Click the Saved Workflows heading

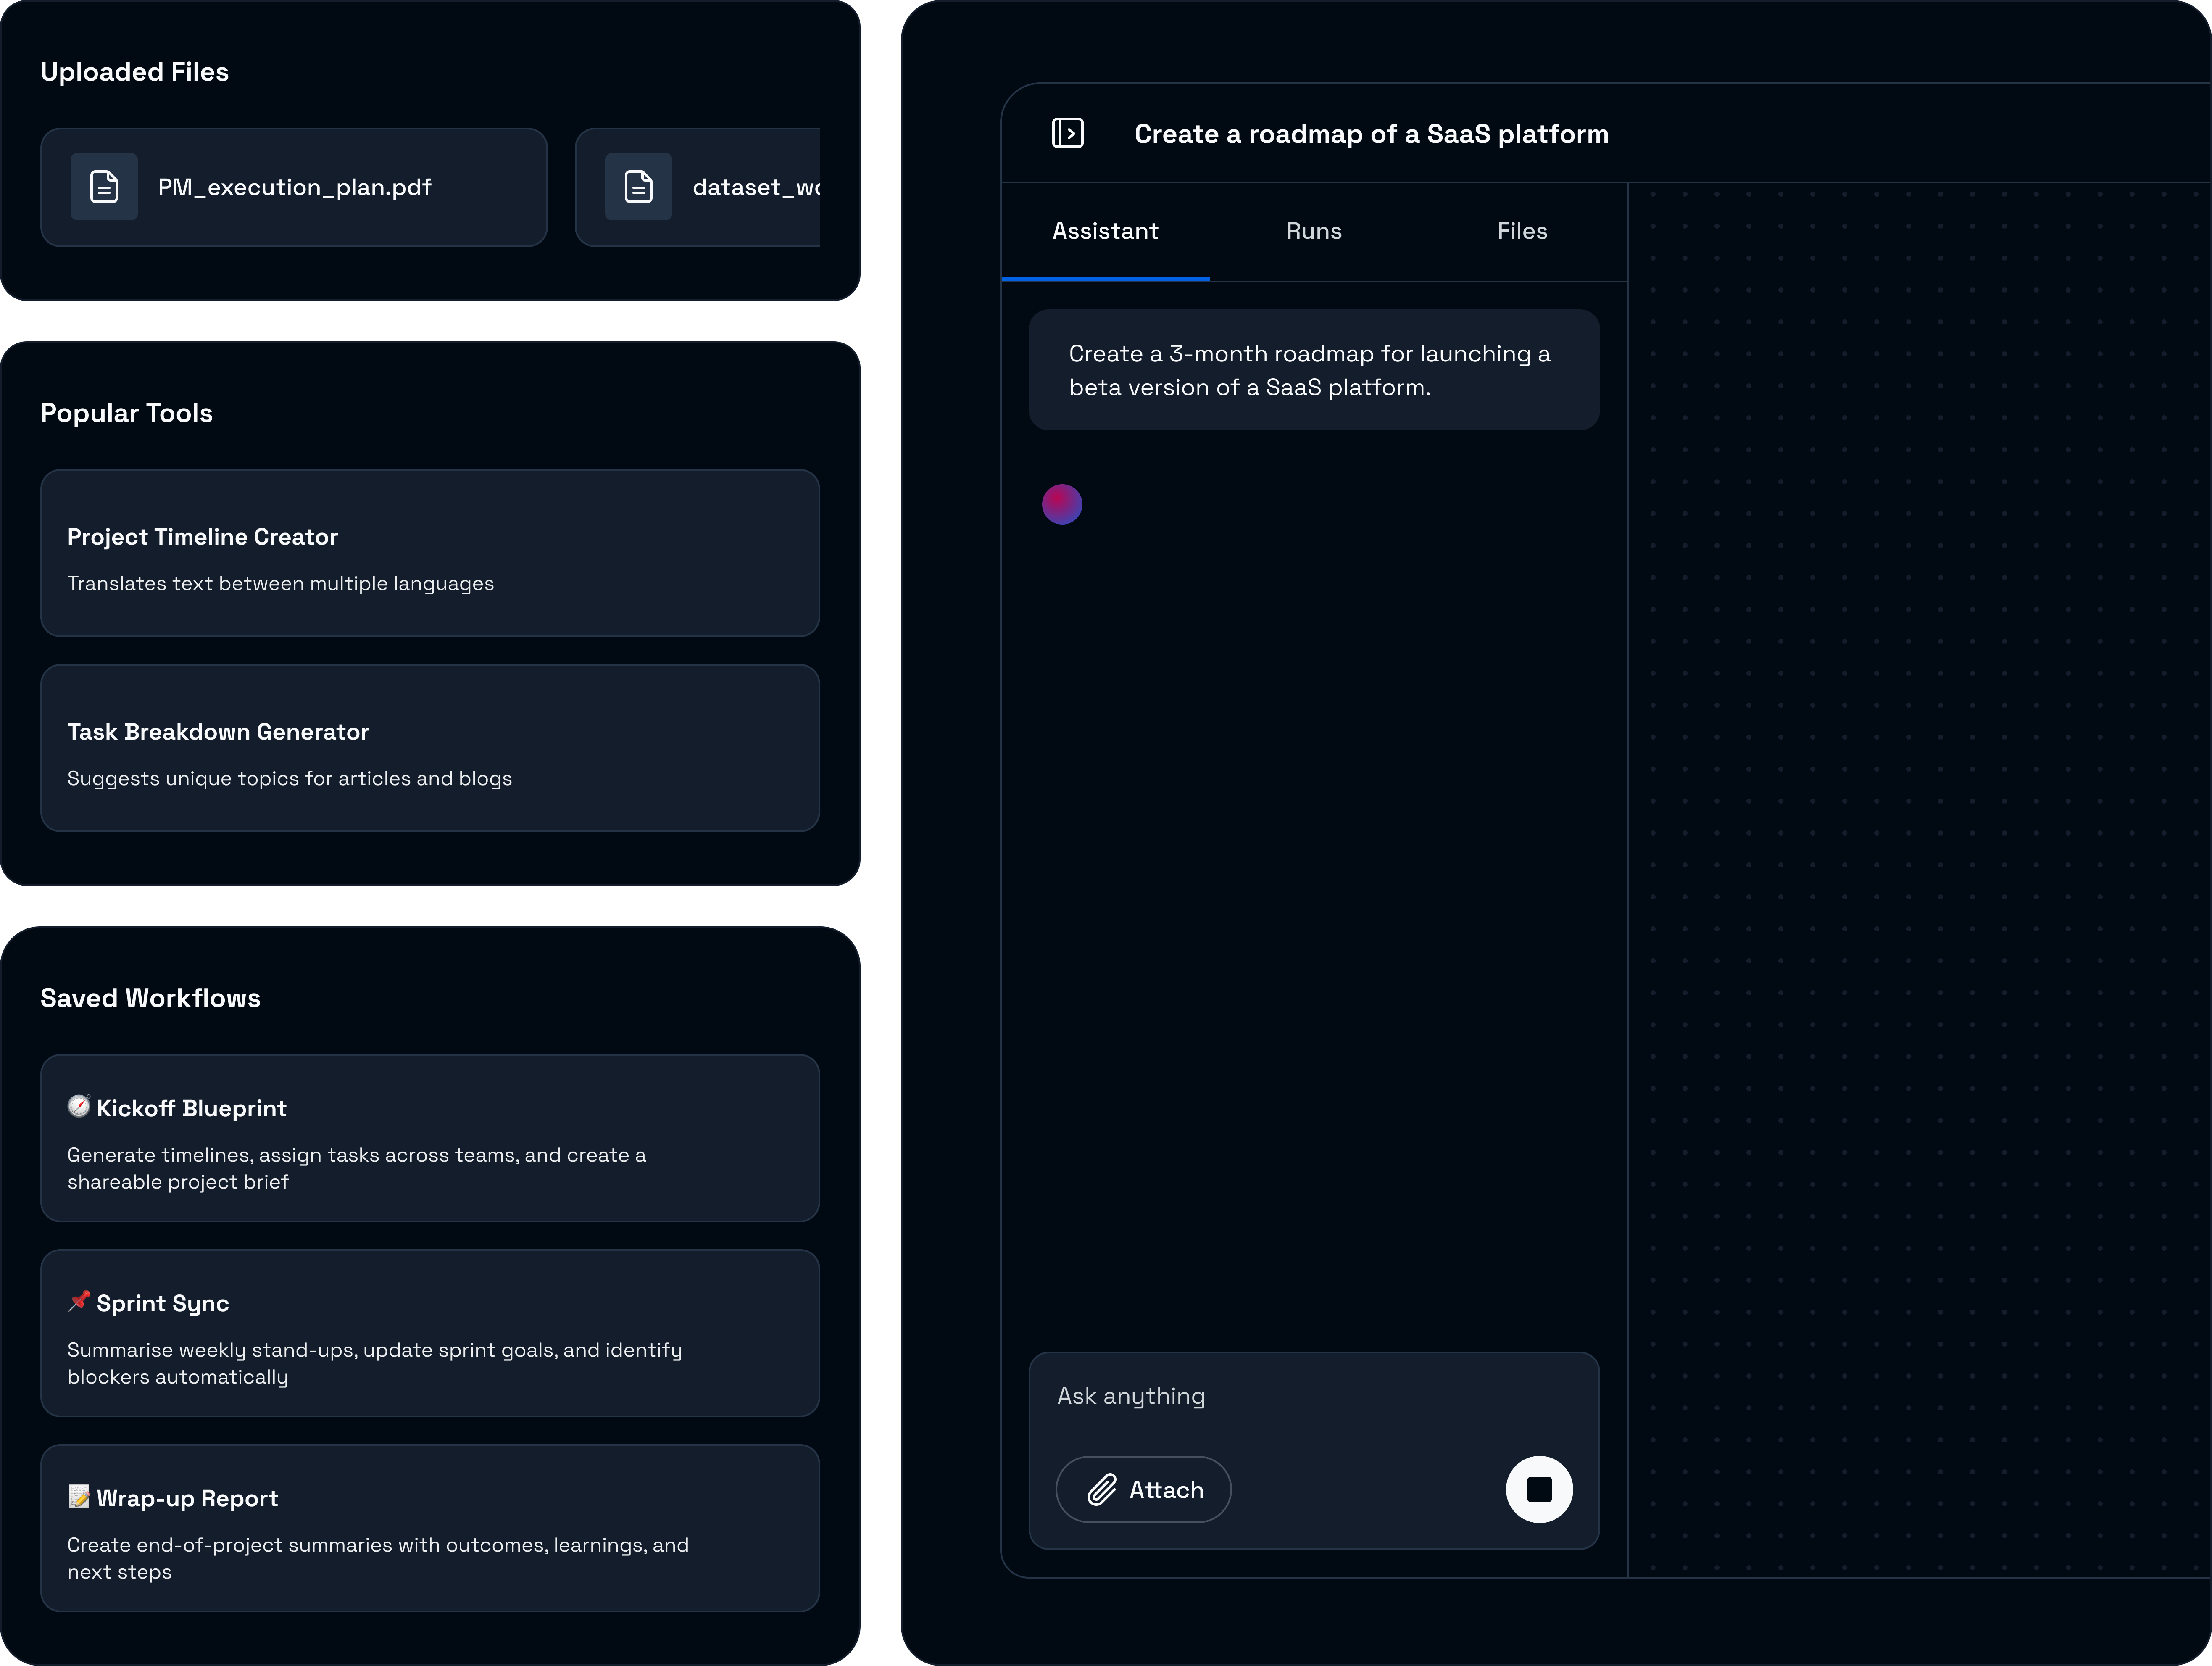coord(150,998)
